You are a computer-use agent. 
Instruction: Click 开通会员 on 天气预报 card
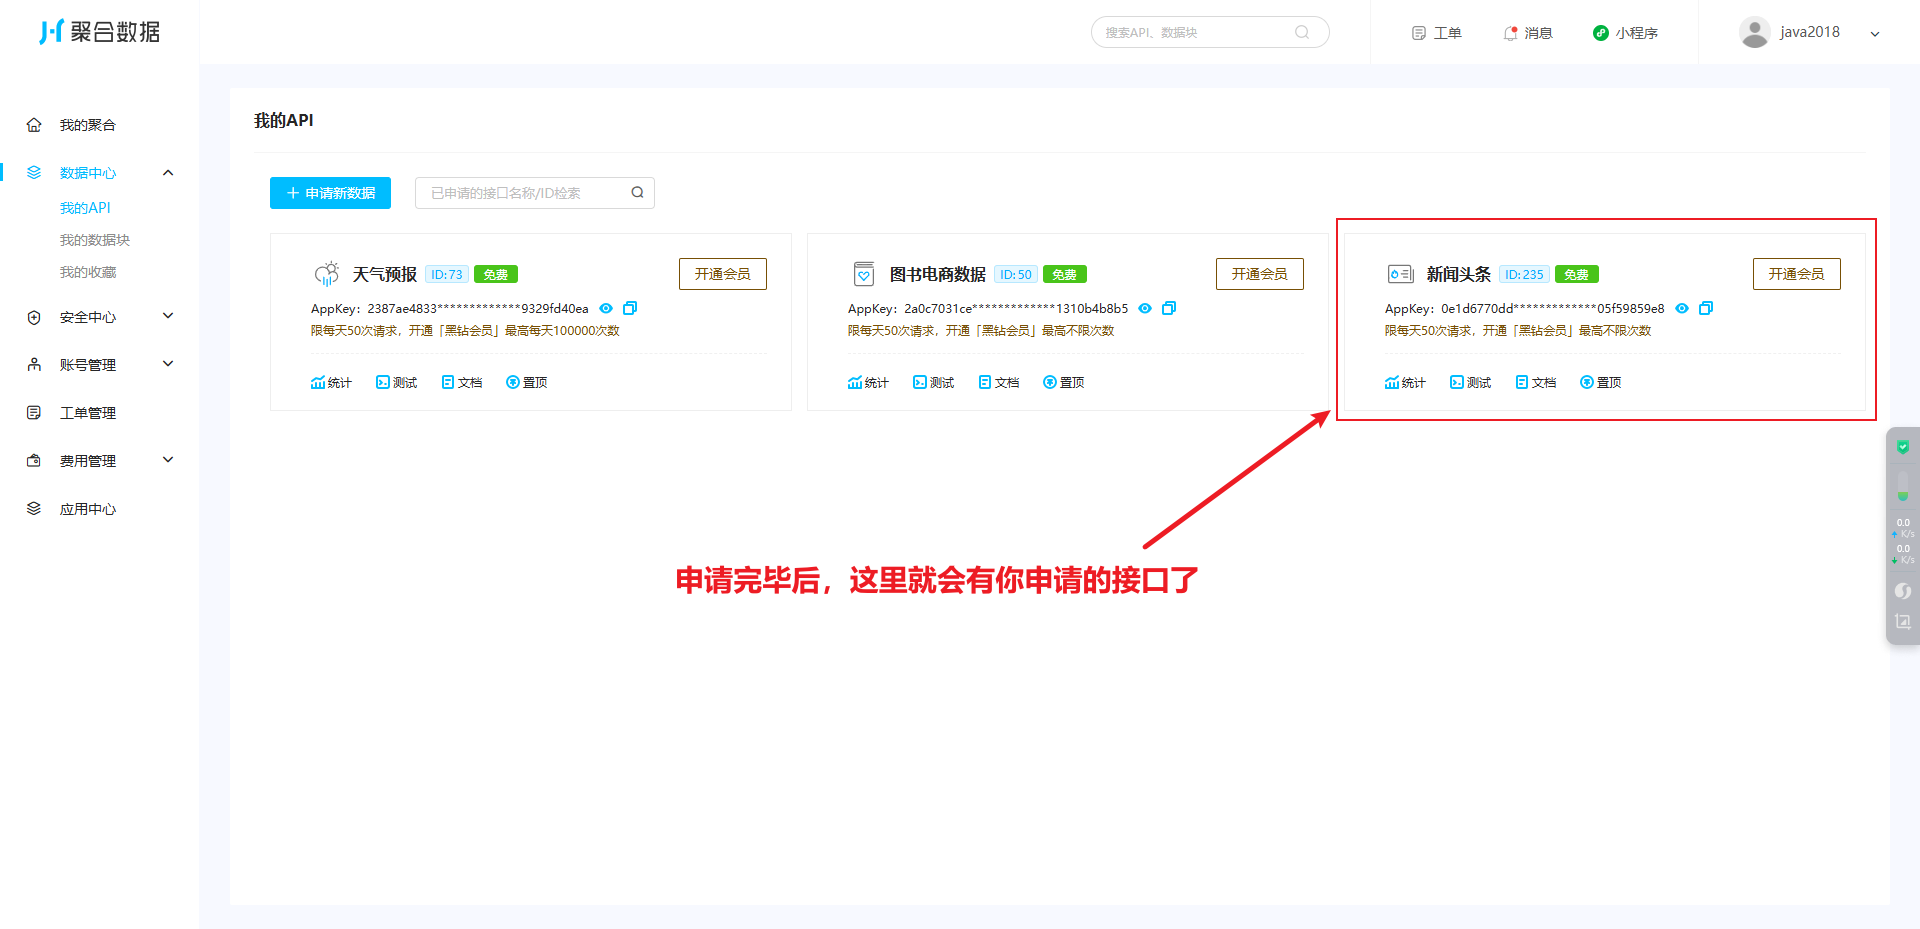coord(723,274)
